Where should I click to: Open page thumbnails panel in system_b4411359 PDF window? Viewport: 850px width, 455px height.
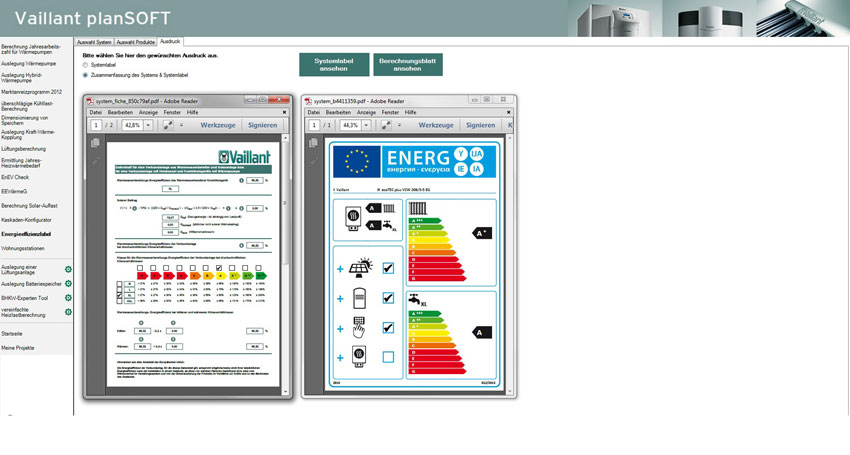(313, 143)
